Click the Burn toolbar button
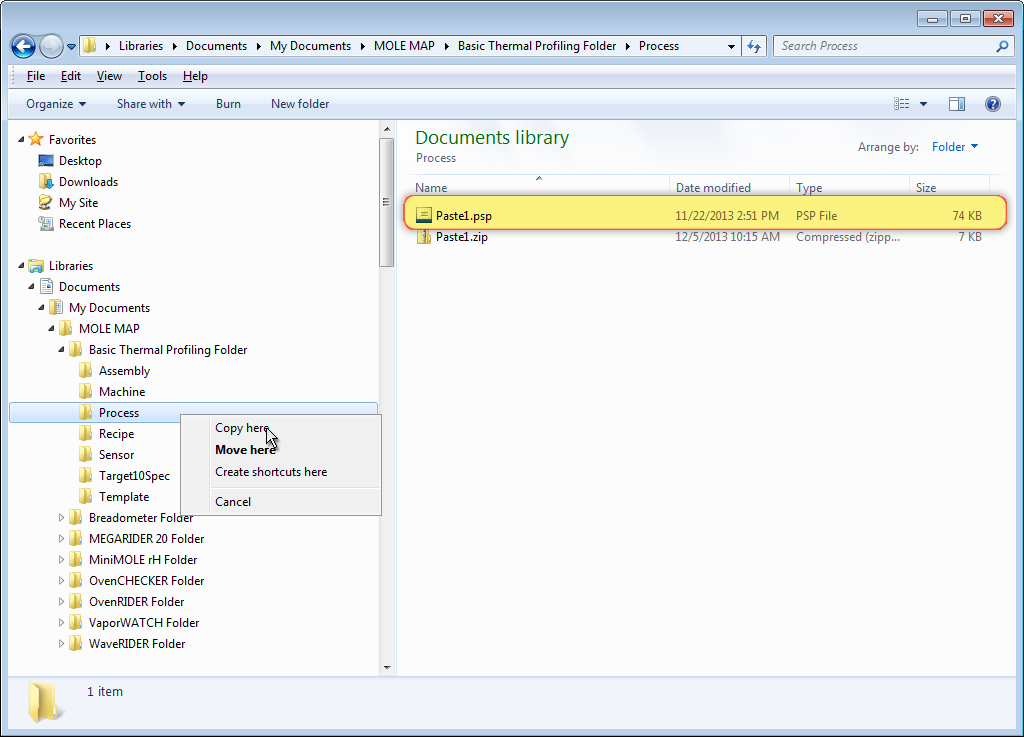Image resolution: width=1024 pixels, height=737 pixels. coord(229,104)
